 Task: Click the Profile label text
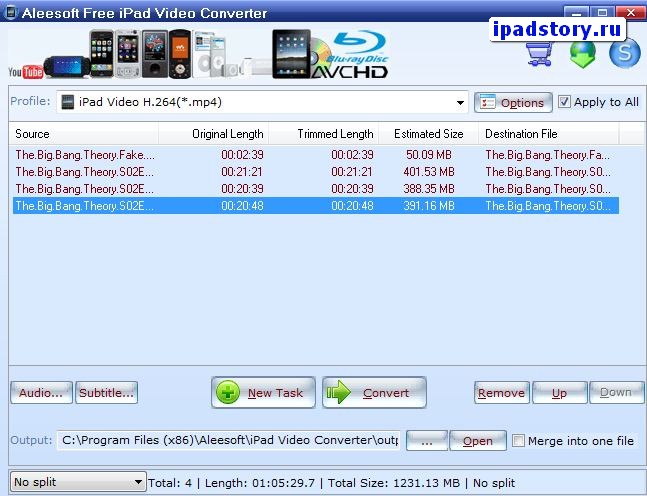(x=30, y=101)
